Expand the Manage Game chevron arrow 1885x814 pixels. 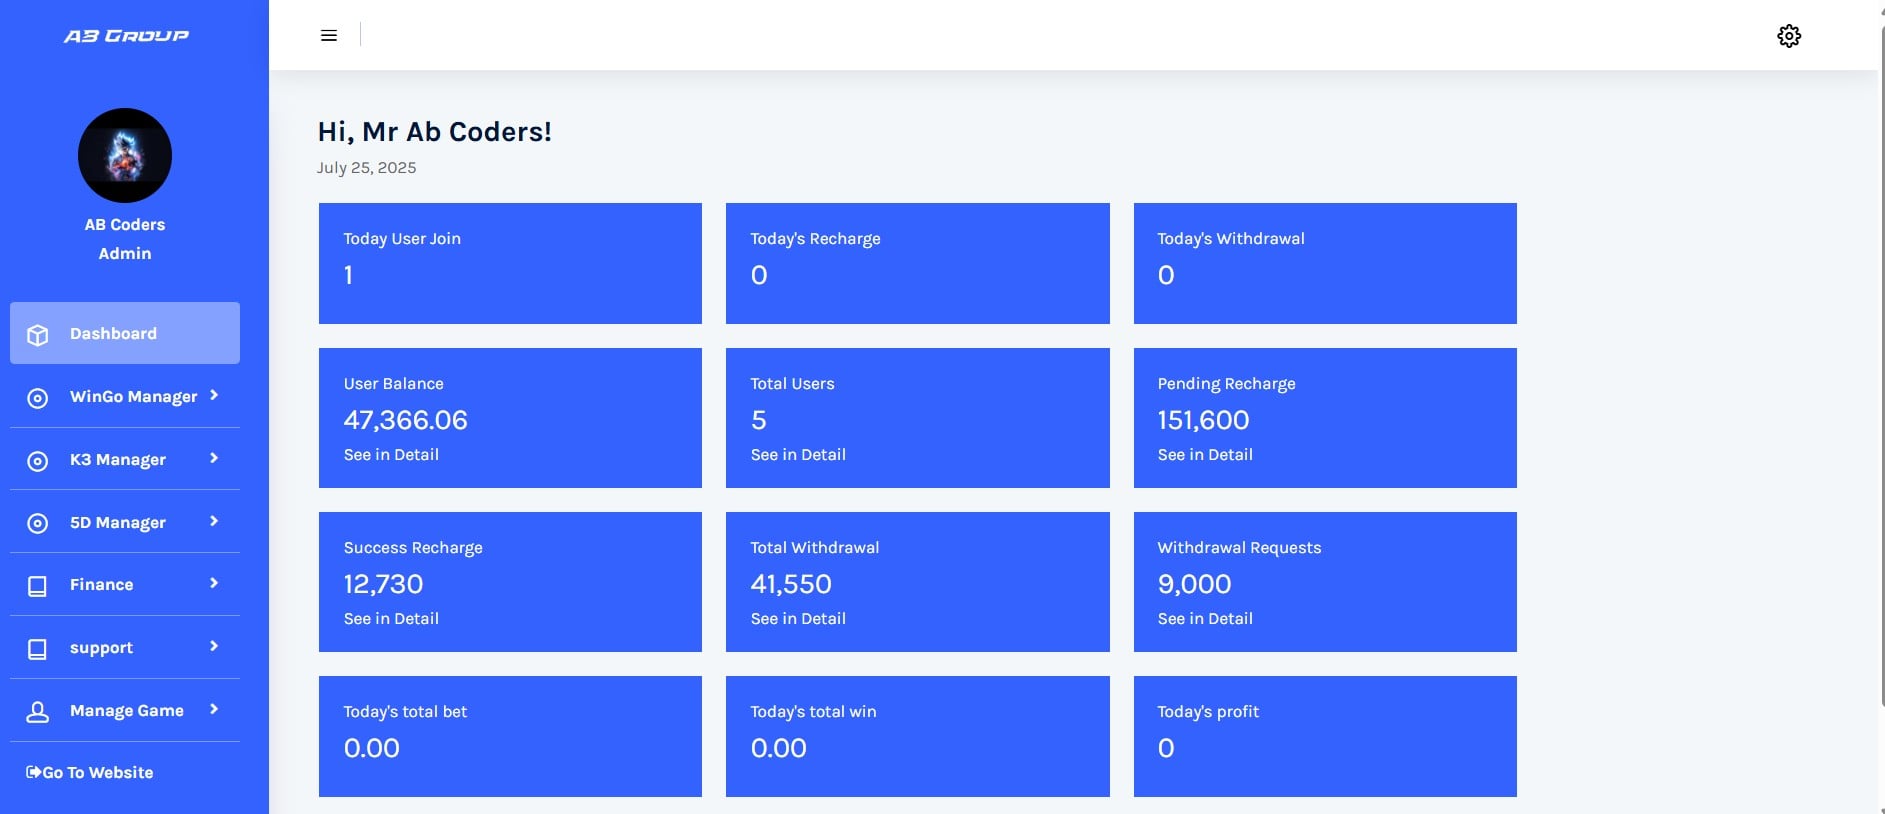coord(214,710)
